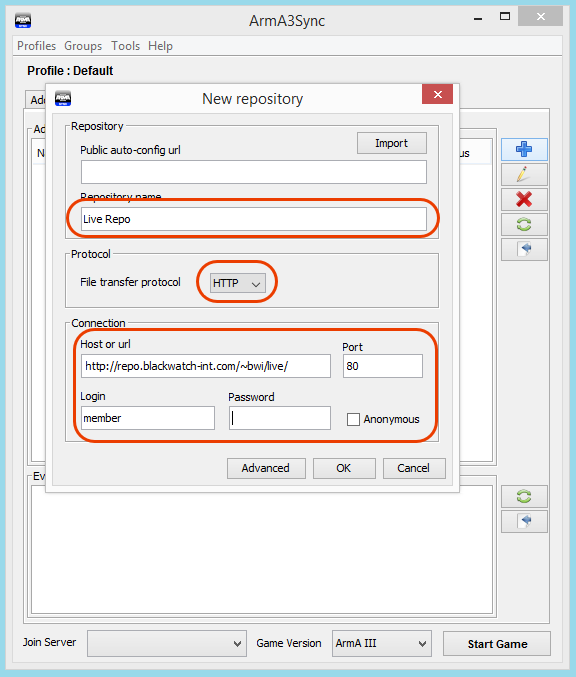Focus the Password input field

point(280,418)
